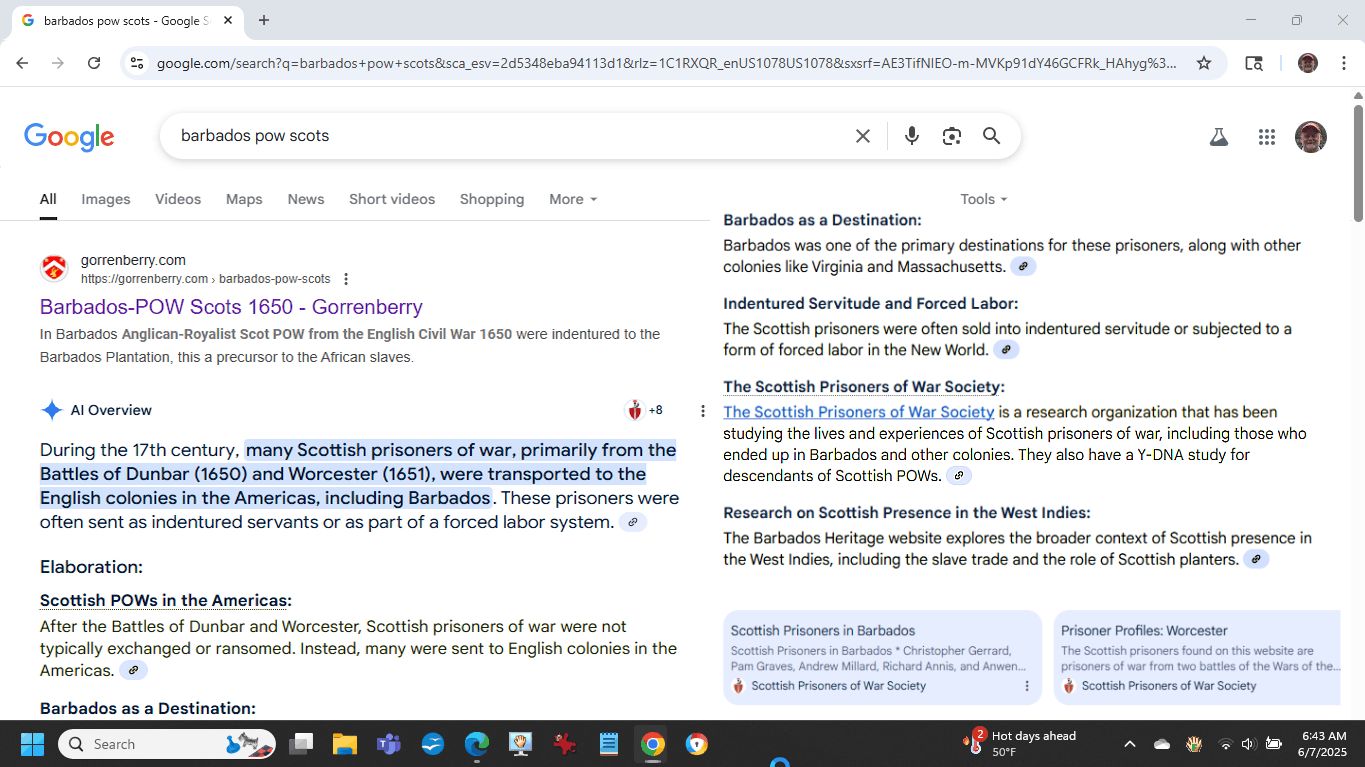
Task: Reload the current page
Action: click(94, 63)
